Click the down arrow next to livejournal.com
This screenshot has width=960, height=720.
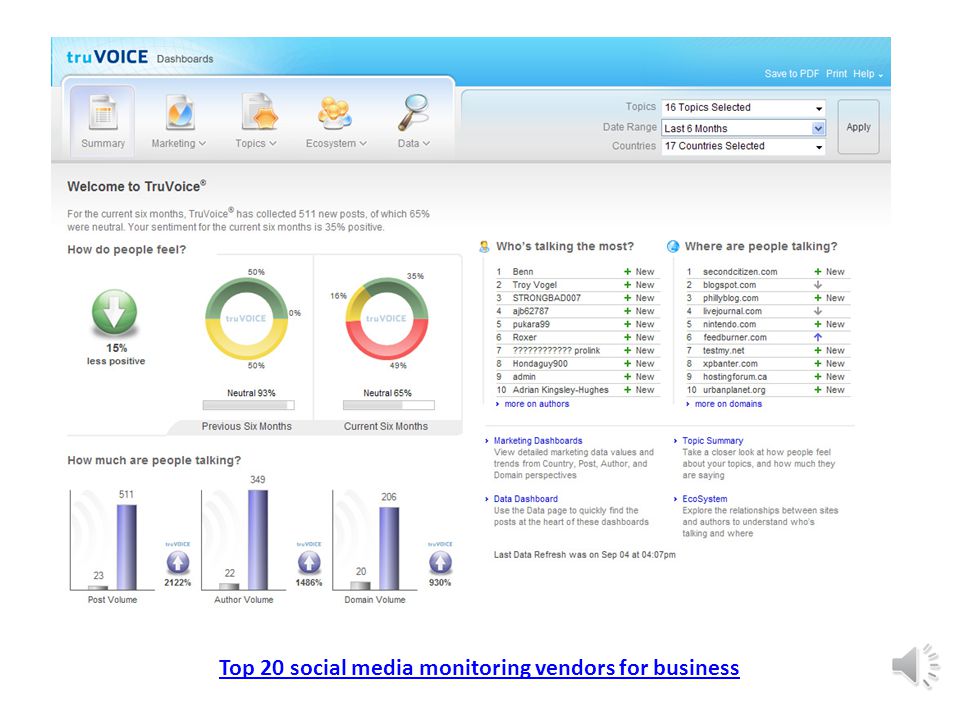(817, 311)
